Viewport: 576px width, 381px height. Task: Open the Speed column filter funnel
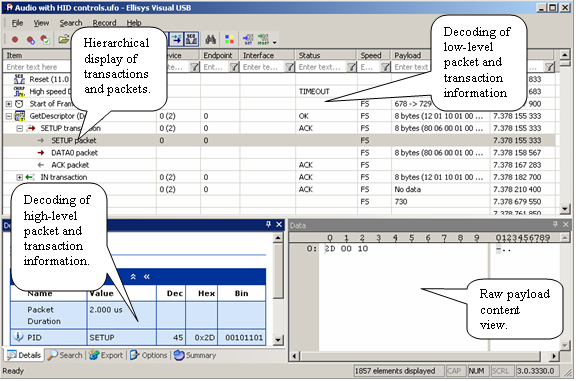tap(385, 67)
